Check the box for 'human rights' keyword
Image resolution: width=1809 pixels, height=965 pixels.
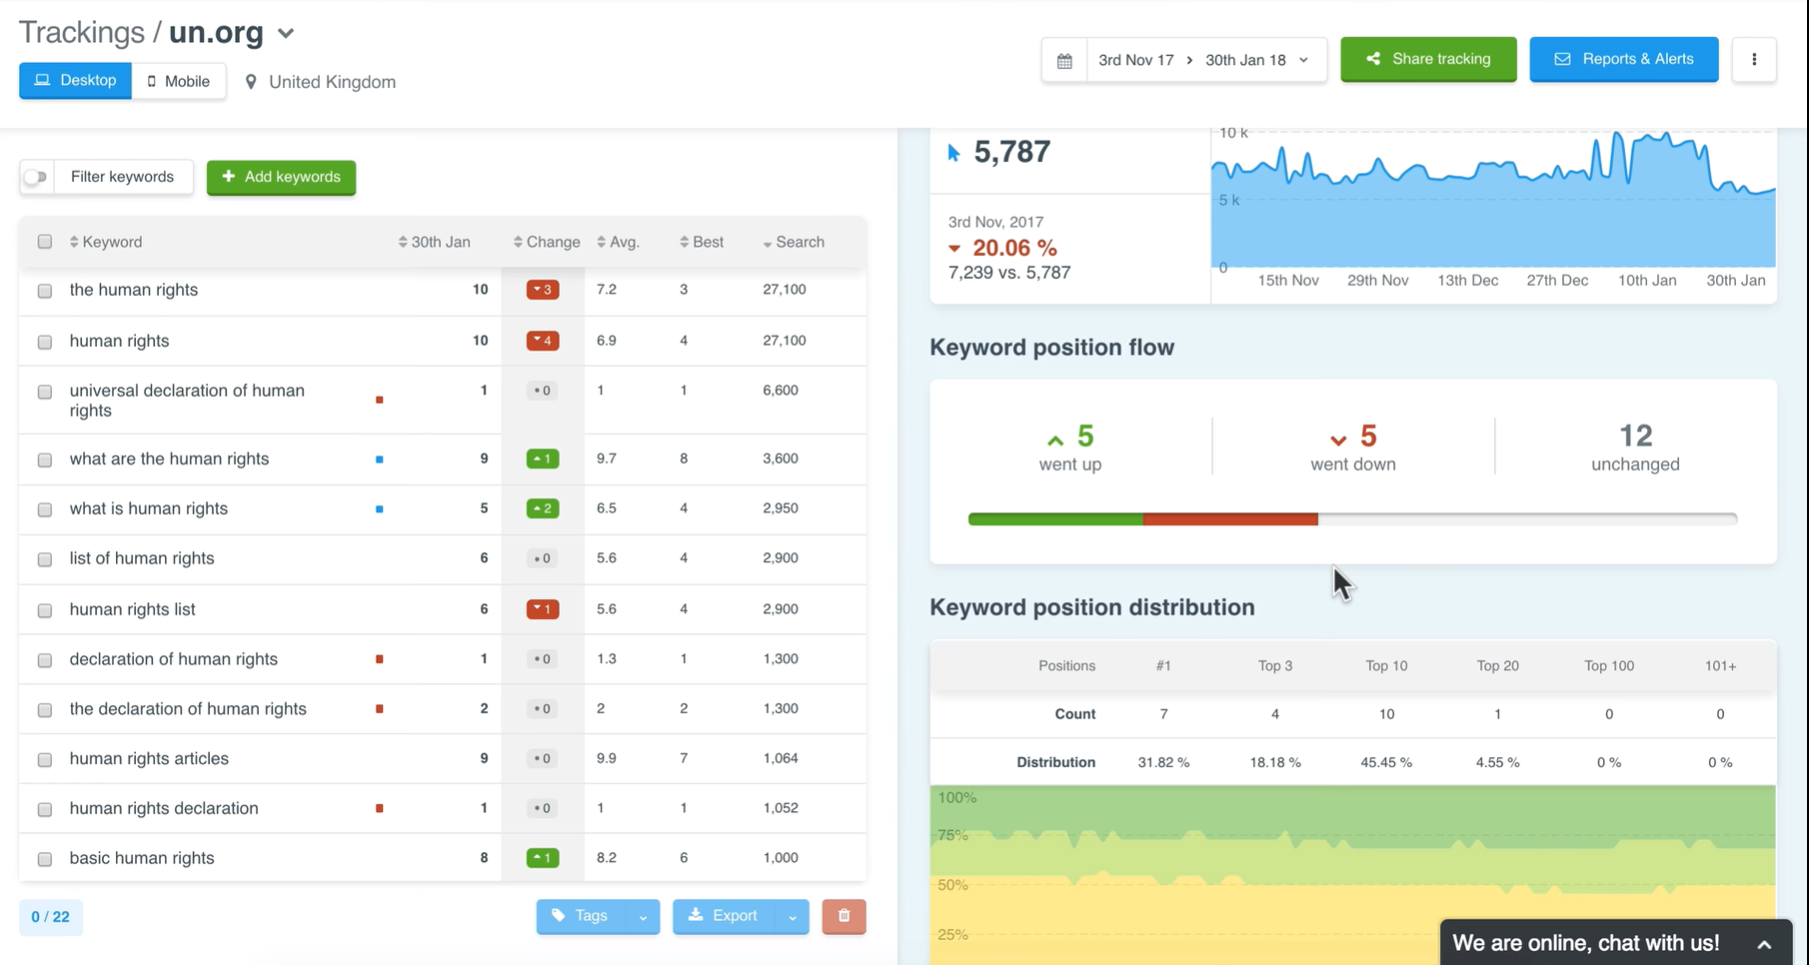tap(45, 342)
